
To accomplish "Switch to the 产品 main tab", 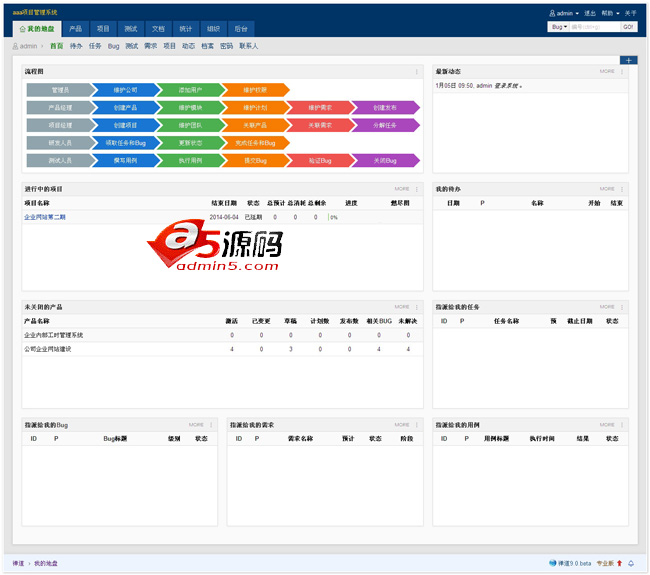I will point(75,29).
